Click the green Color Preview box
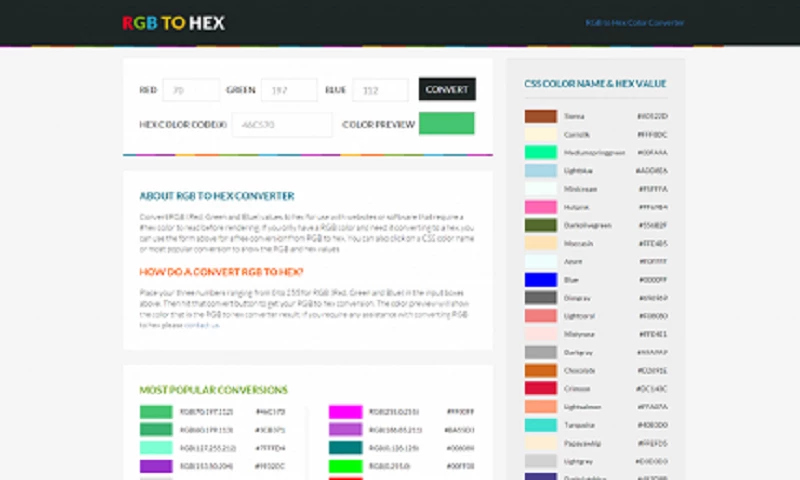800x480 pixels. pyautogui.click(x=447, y=123)
